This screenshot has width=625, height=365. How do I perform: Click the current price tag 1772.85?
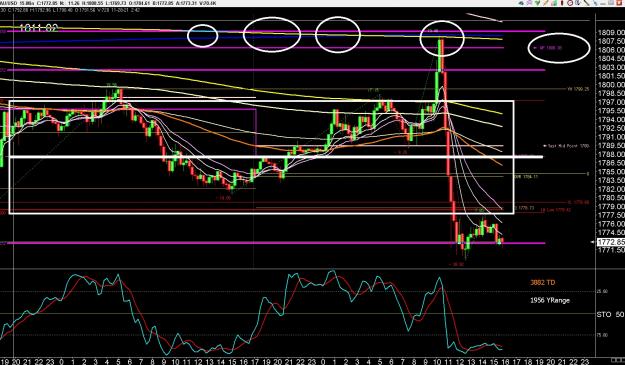[x=610, y=242]
